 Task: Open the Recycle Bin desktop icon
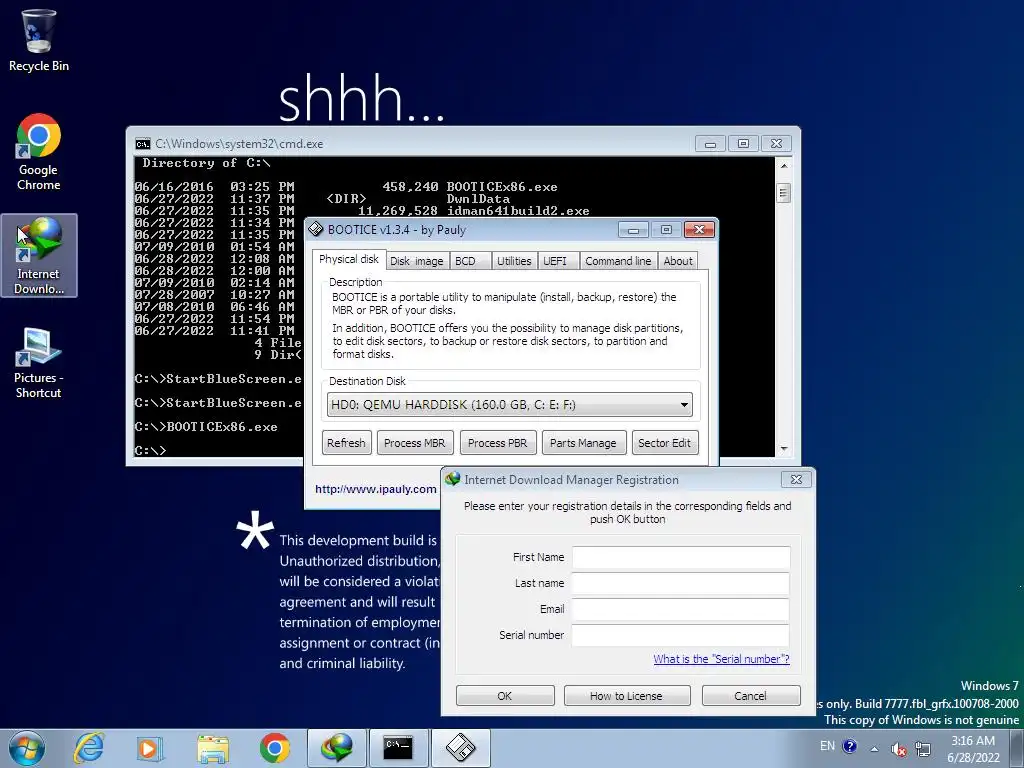click(x=39, y=40)
